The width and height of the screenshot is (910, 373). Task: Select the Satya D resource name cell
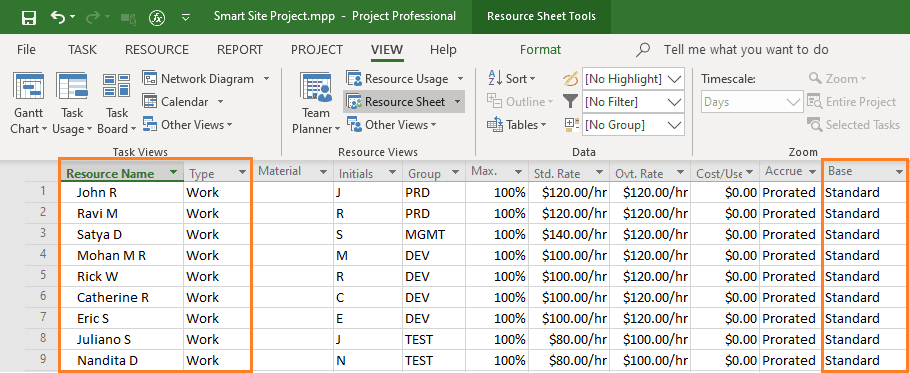click(x=122, y=234)
